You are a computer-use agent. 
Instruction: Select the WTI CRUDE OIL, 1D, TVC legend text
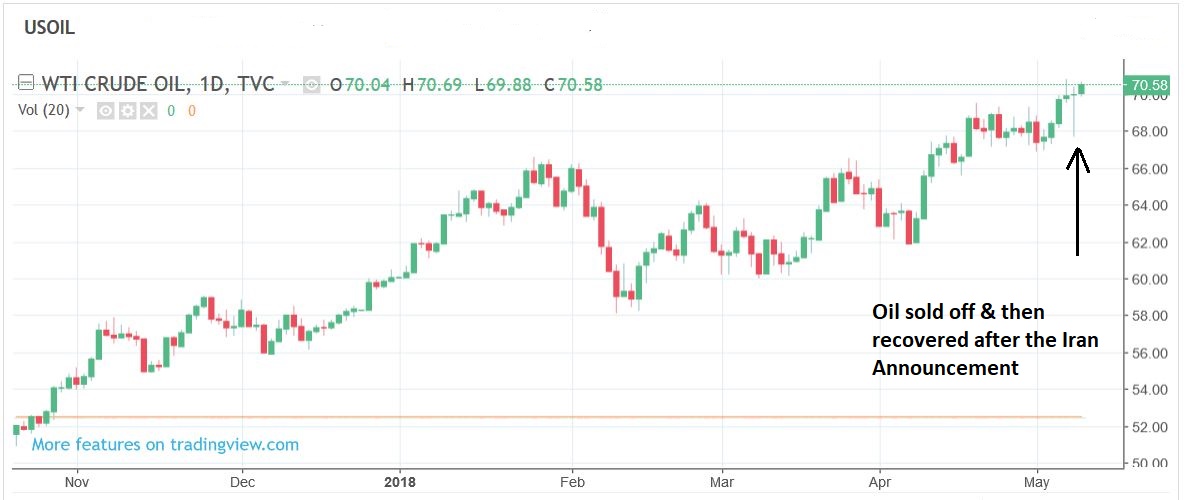(x=156, y=84)
